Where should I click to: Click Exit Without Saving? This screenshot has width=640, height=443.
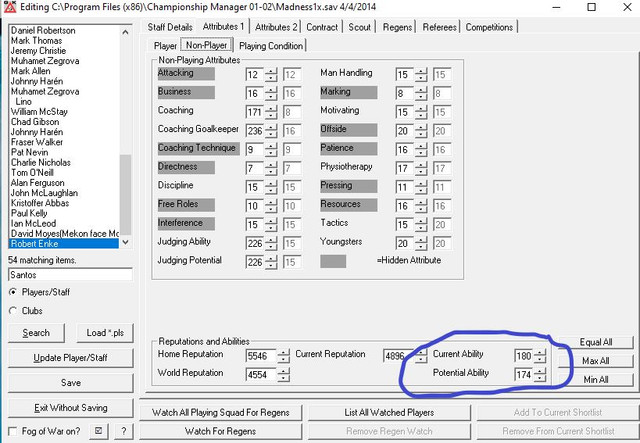coord(71,408)
